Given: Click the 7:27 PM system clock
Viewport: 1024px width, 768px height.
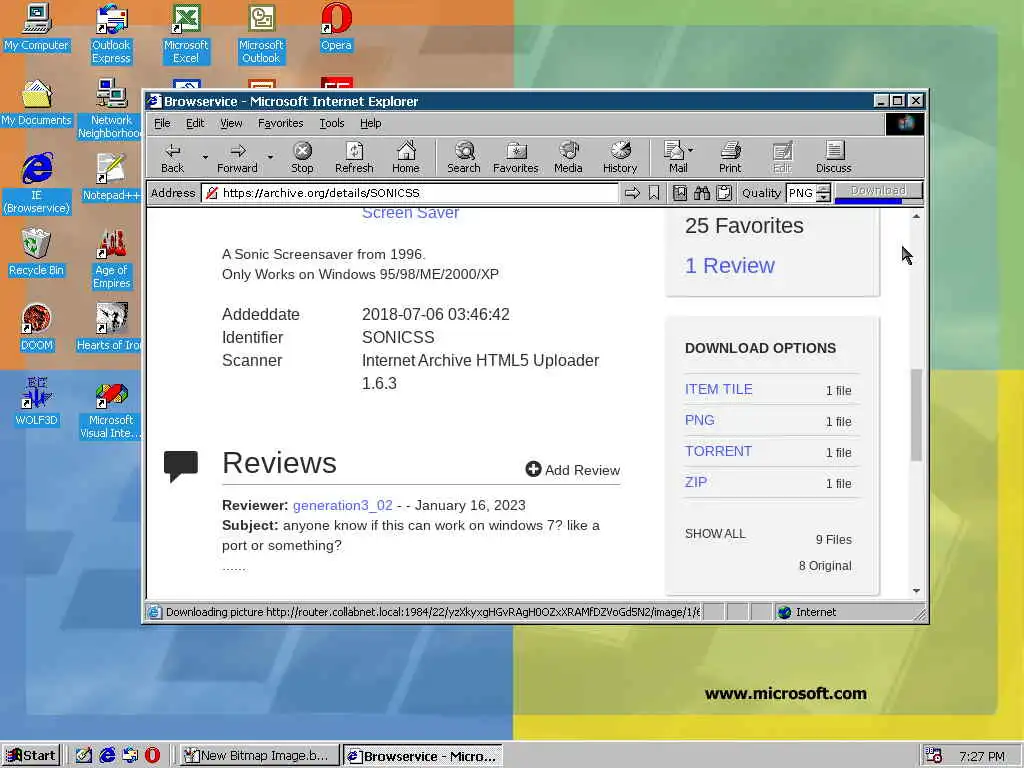Looking at the screenshot, I should click(x=982, y=756).
